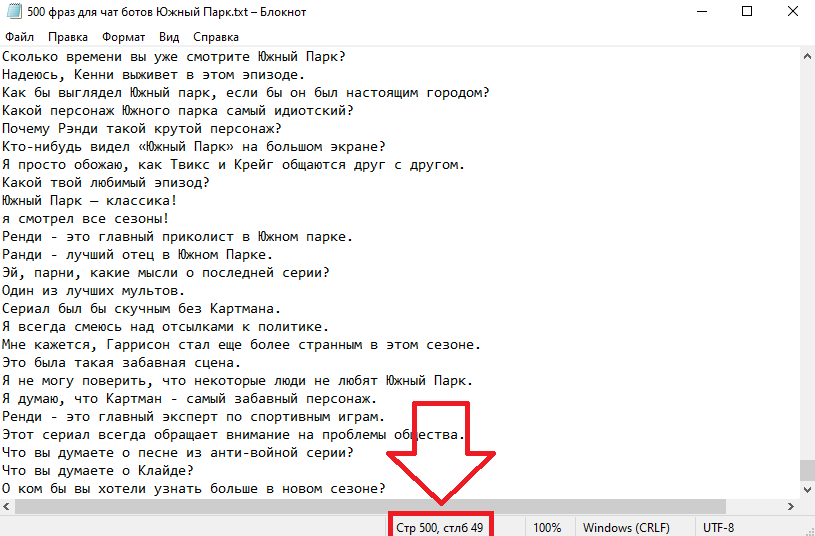Click the Windows (CRLF) status field

626,527
